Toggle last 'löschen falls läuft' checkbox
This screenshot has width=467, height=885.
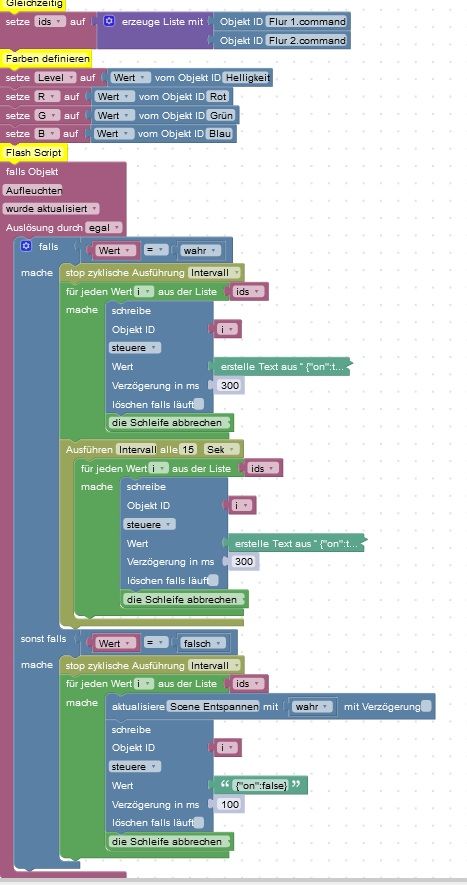[x=200, y=822]
